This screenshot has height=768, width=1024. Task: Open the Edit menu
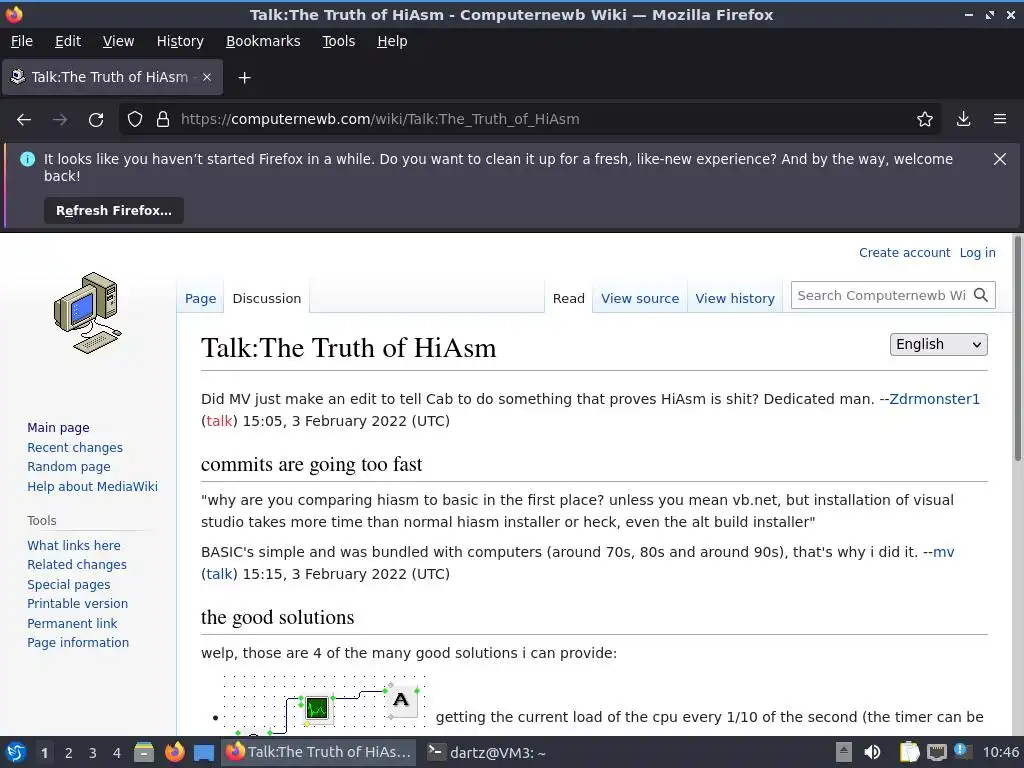point(68,41)
